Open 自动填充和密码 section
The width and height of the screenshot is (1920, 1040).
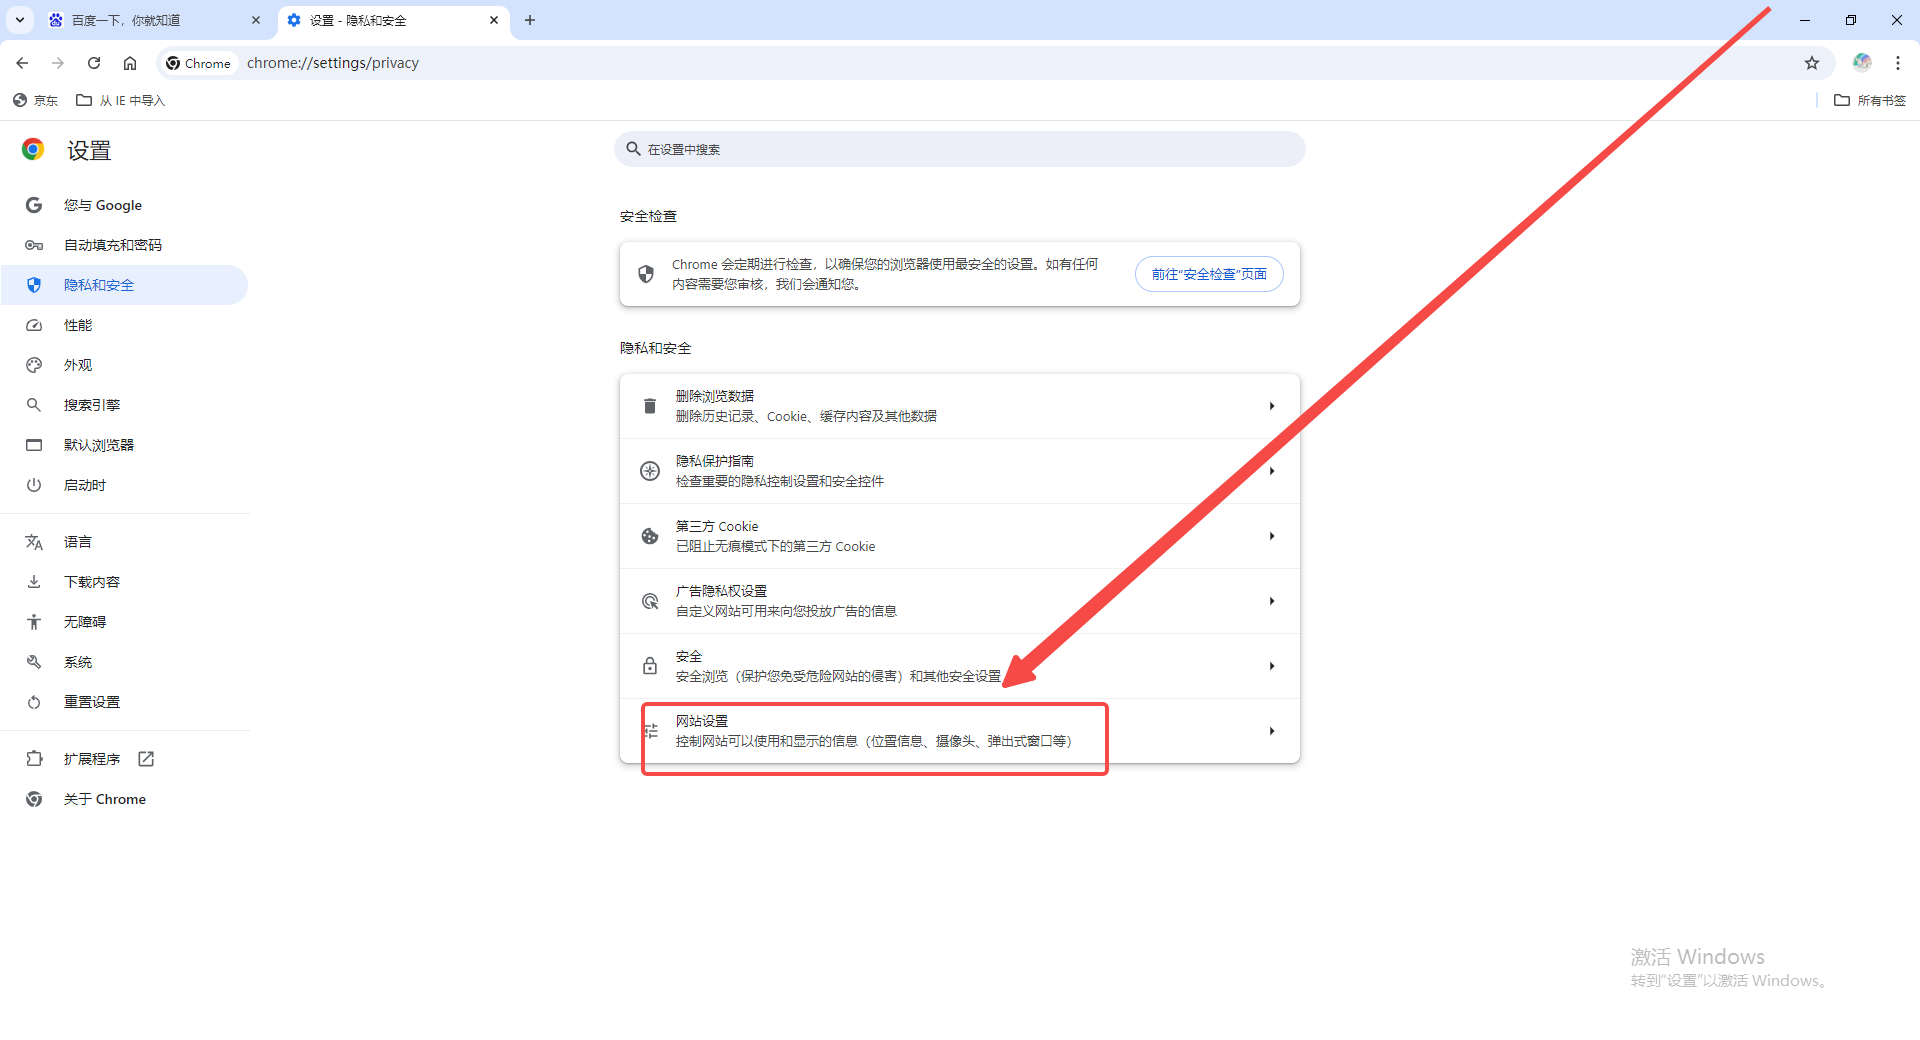(124, 245)
